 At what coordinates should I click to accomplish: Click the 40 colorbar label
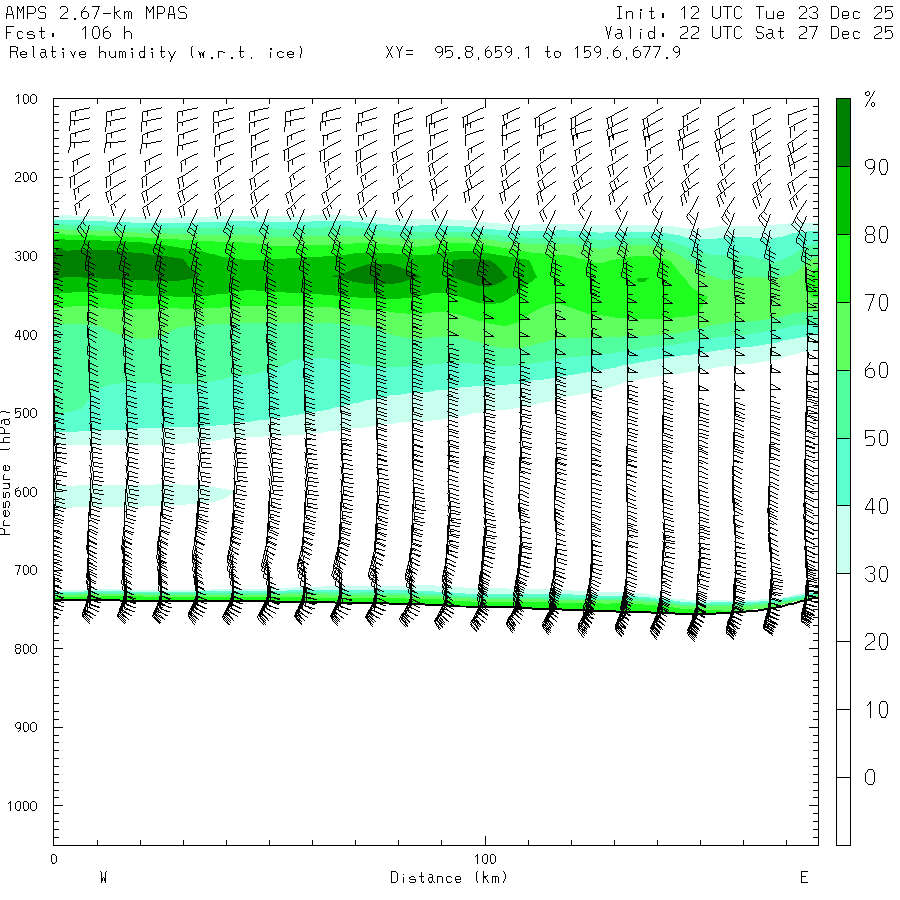[x=876, y=506]
